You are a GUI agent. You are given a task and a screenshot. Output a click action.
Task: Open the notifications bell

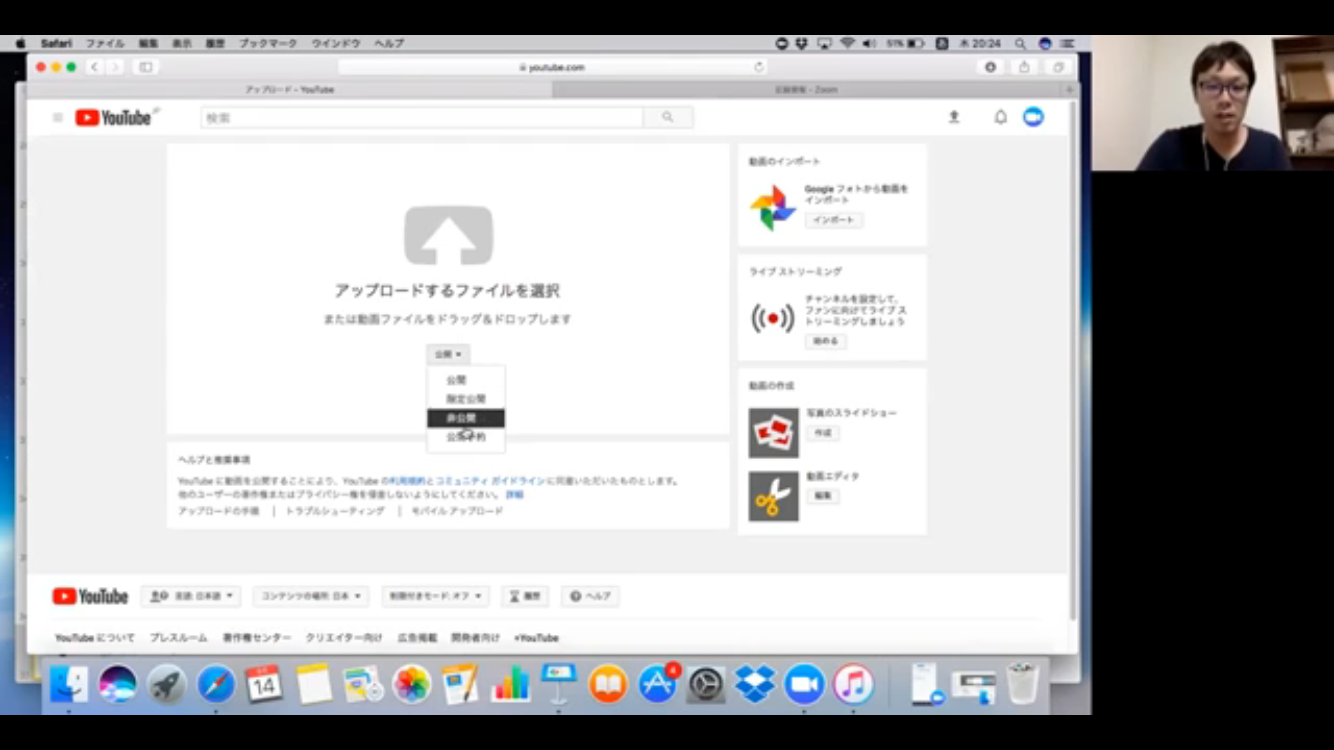pos(1000,117)
